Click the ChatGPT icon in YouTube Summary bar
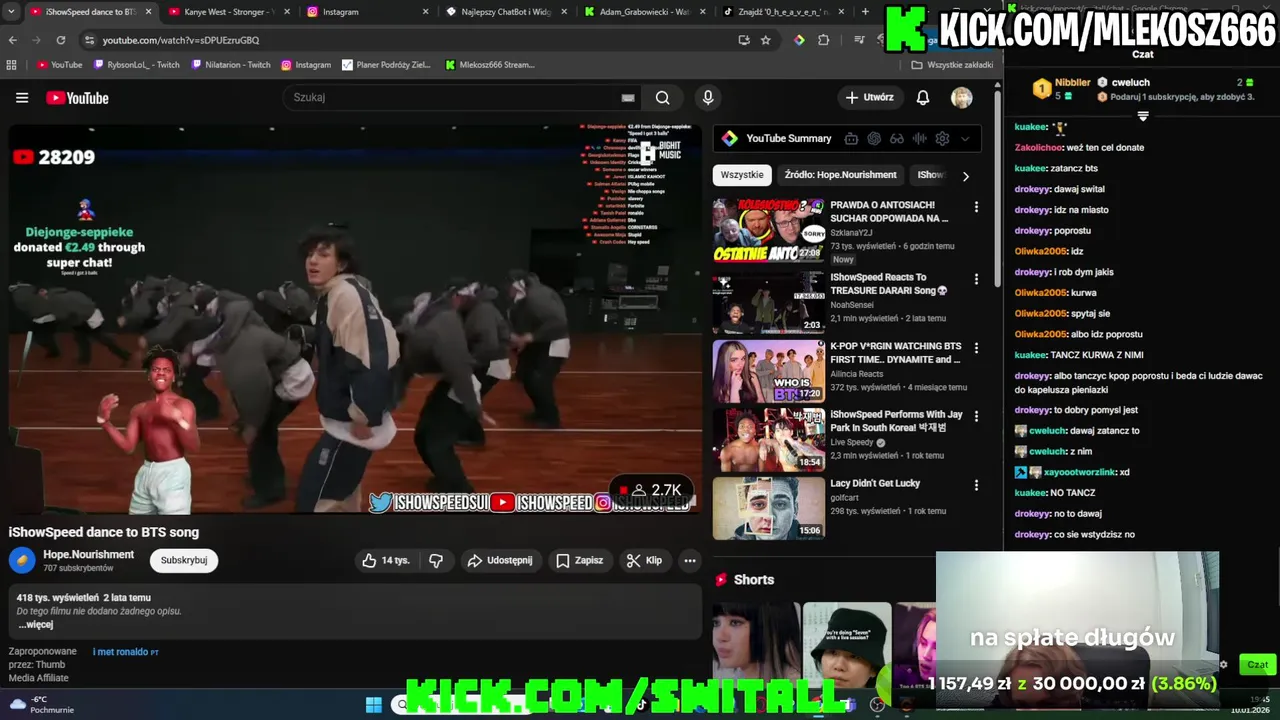The width and height of the screenshot is (1280, 720). point(874,139)
